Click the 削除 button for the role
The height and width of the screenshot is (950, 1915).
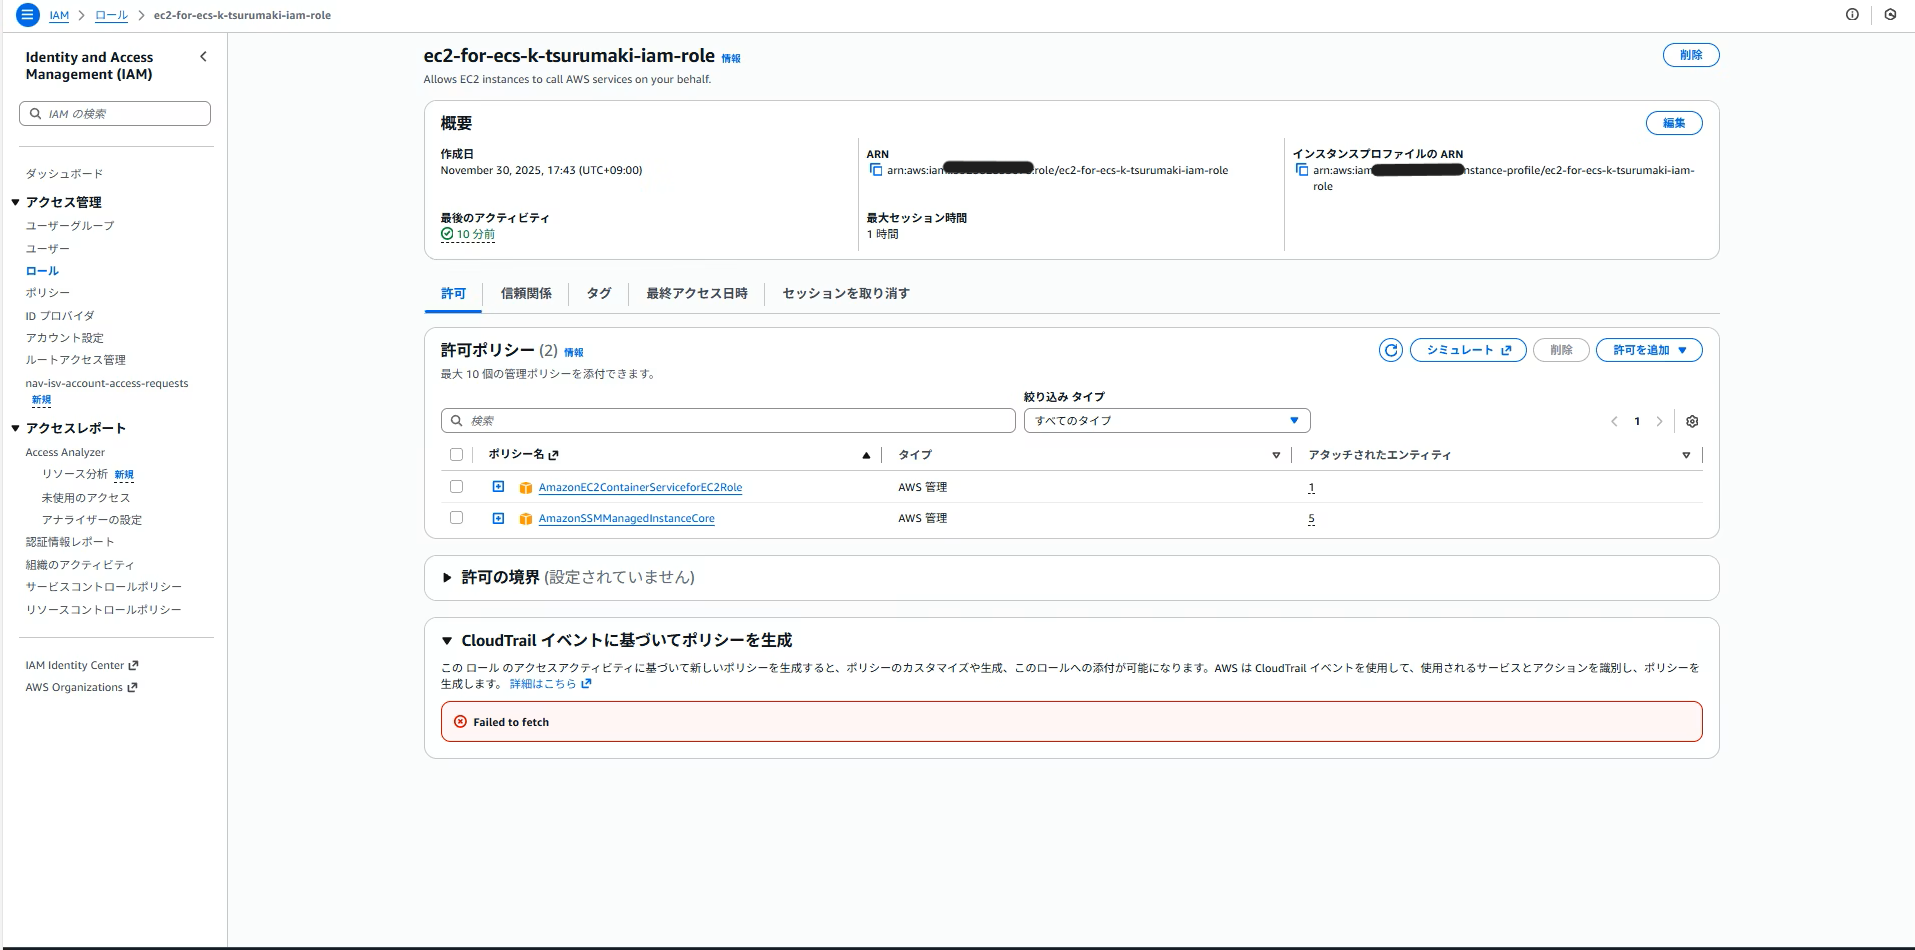click(1691, 55)
